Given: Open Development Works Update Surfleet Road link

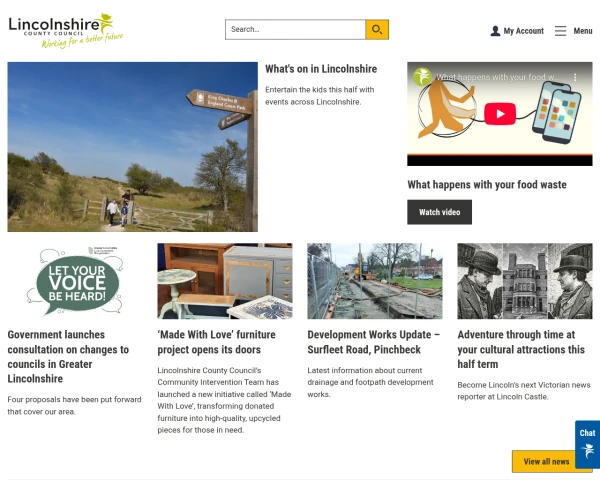Looking at the screenshot, I should coord(373,342).
